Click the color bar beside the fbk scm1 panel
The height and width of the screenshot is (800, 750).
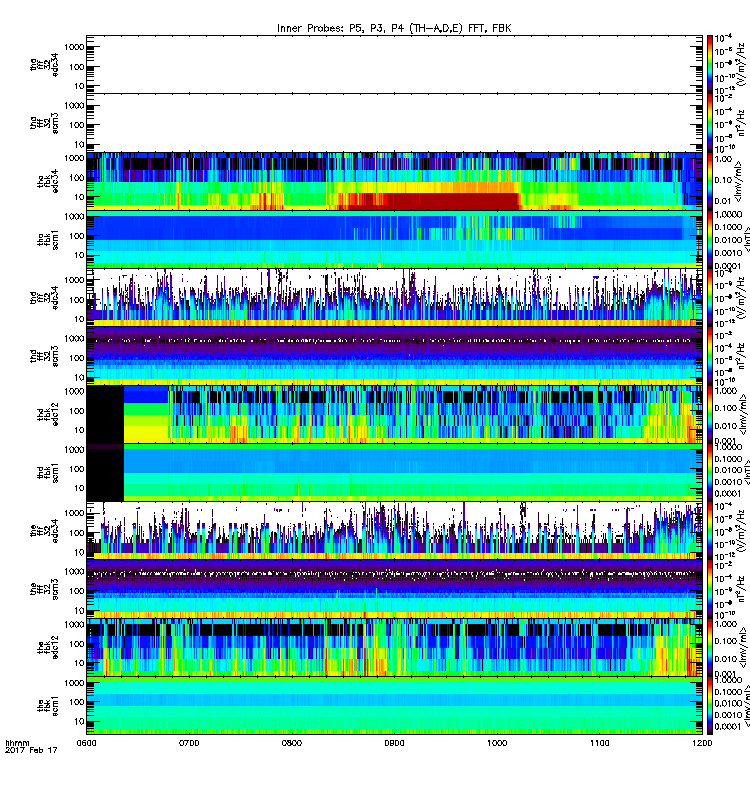click(710, 706)
